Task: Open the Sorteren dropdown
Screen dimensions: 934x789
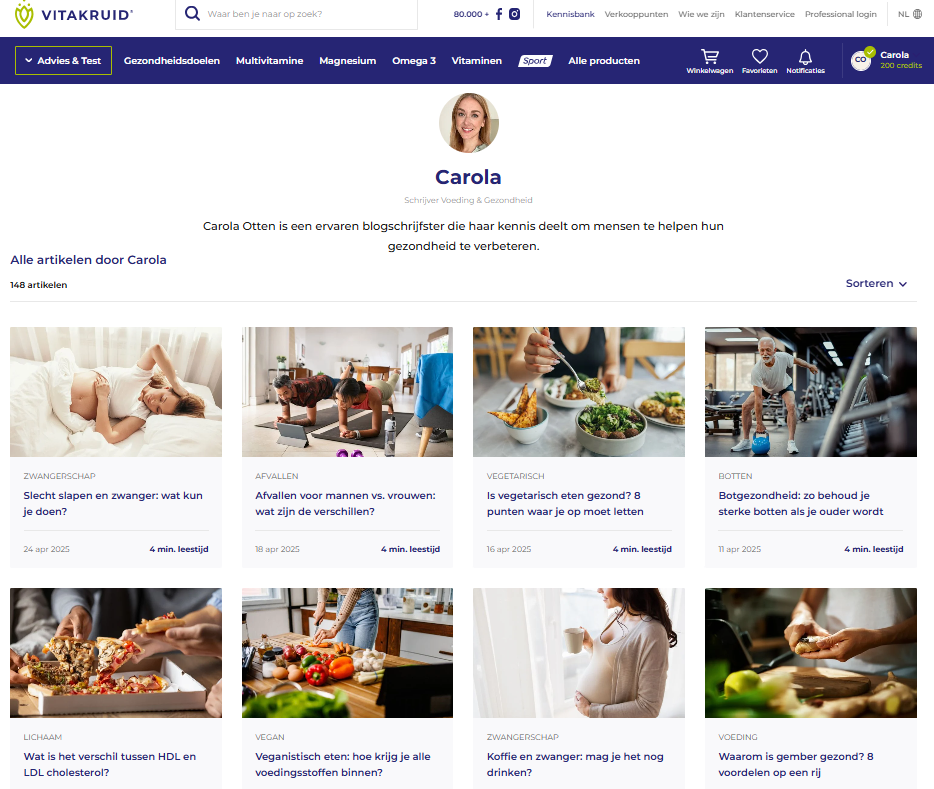Action: [876, 283]
